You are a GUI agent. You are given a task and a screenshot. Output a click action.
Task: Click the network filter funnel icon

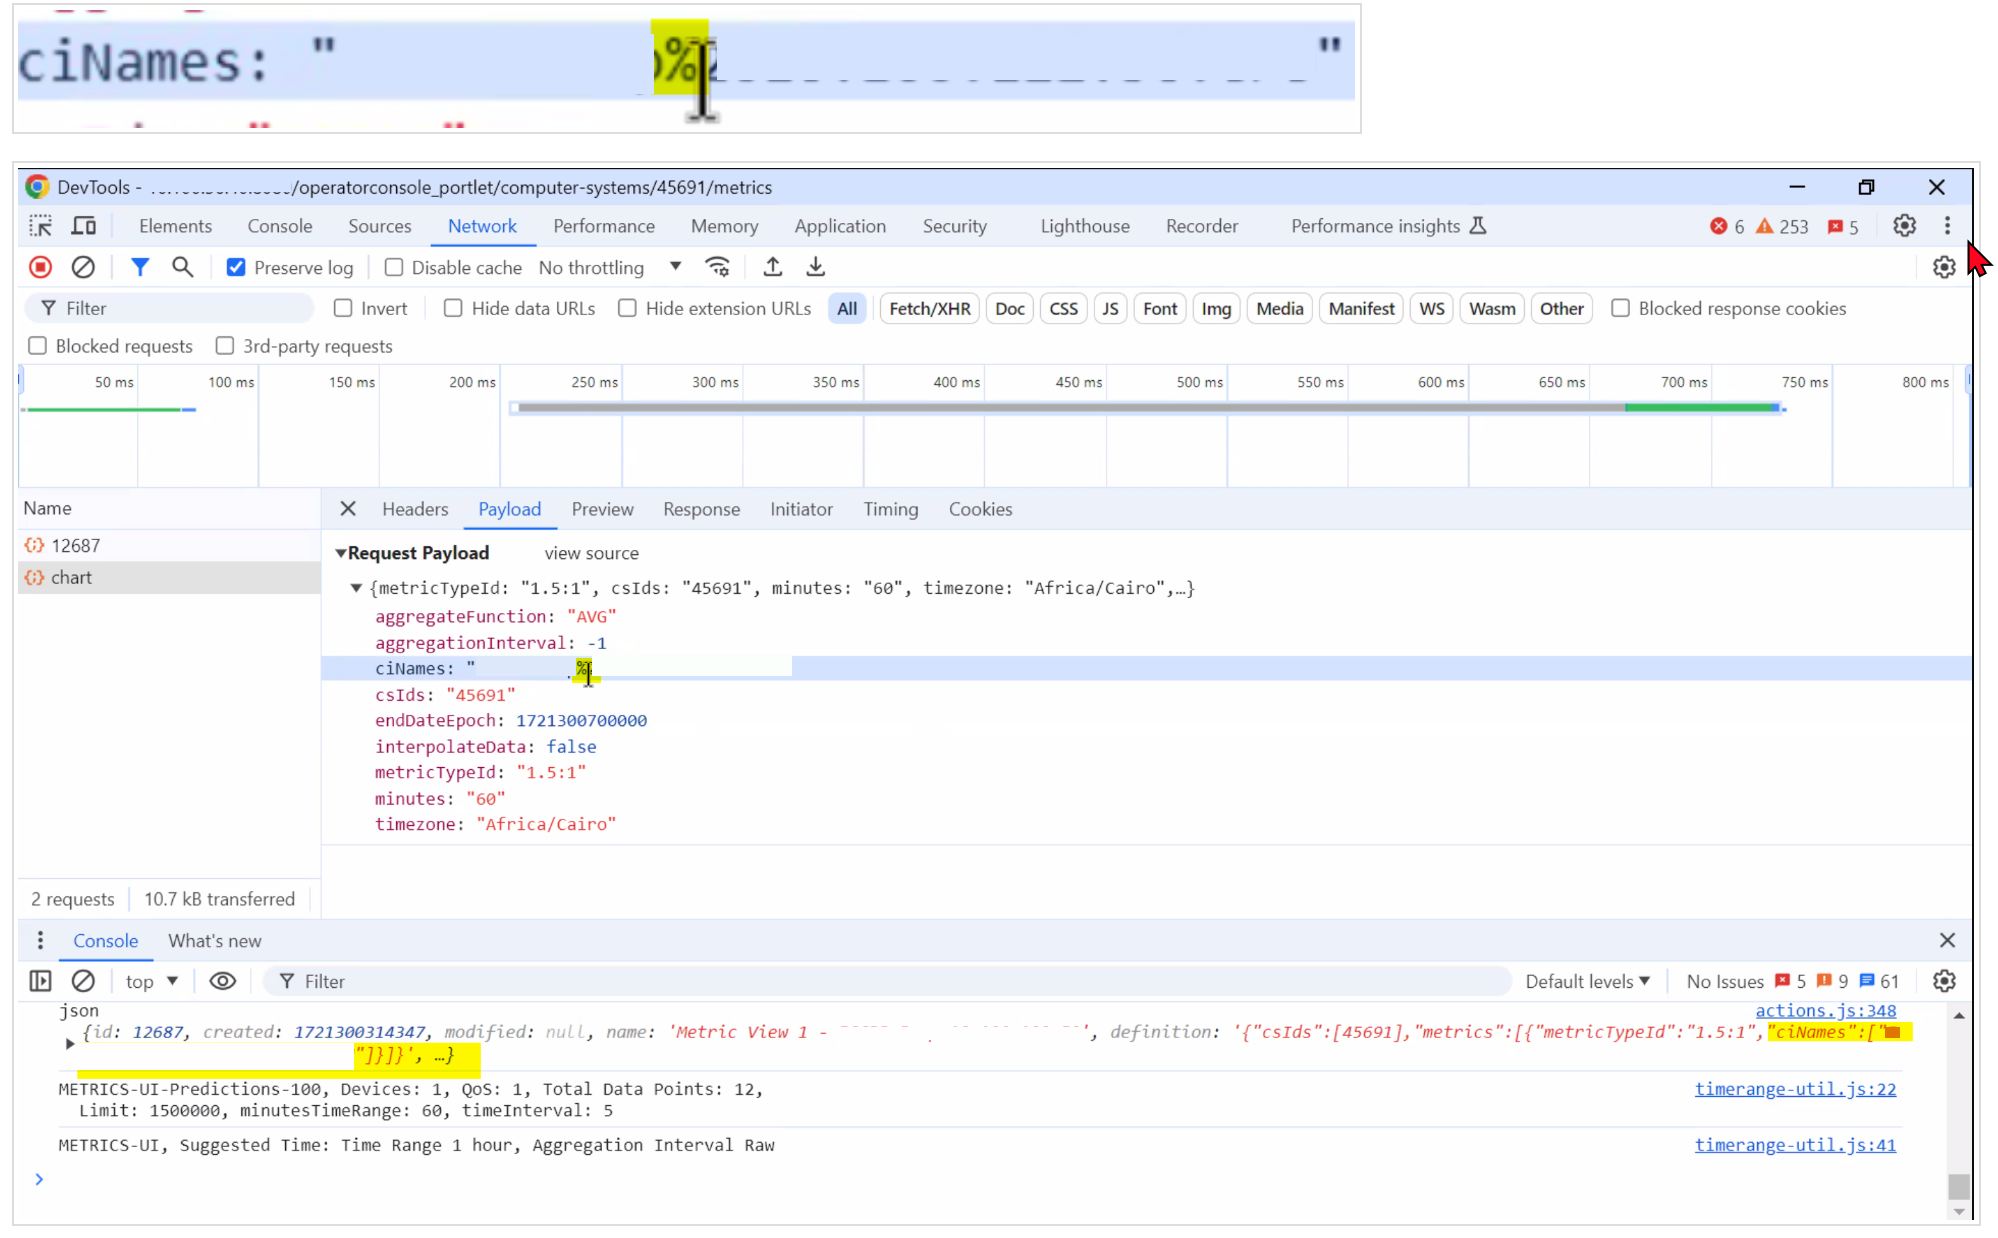[x=140, y=267]
